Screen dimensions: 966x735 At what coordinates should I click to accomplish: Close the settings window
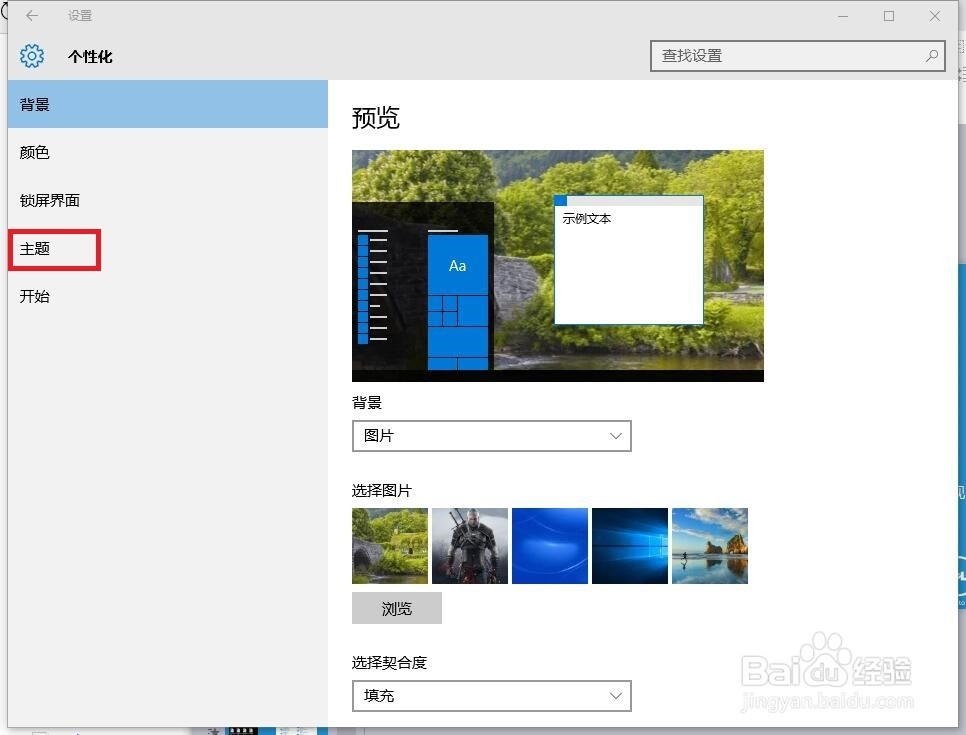[935, 16]
